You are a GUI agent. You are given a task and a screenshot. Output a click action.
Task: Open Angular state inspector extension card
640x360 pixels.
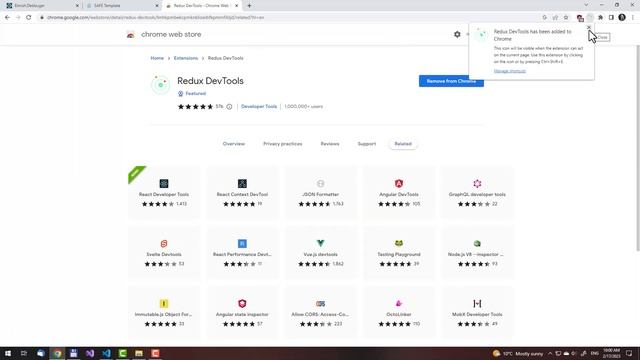coord(242,313)
